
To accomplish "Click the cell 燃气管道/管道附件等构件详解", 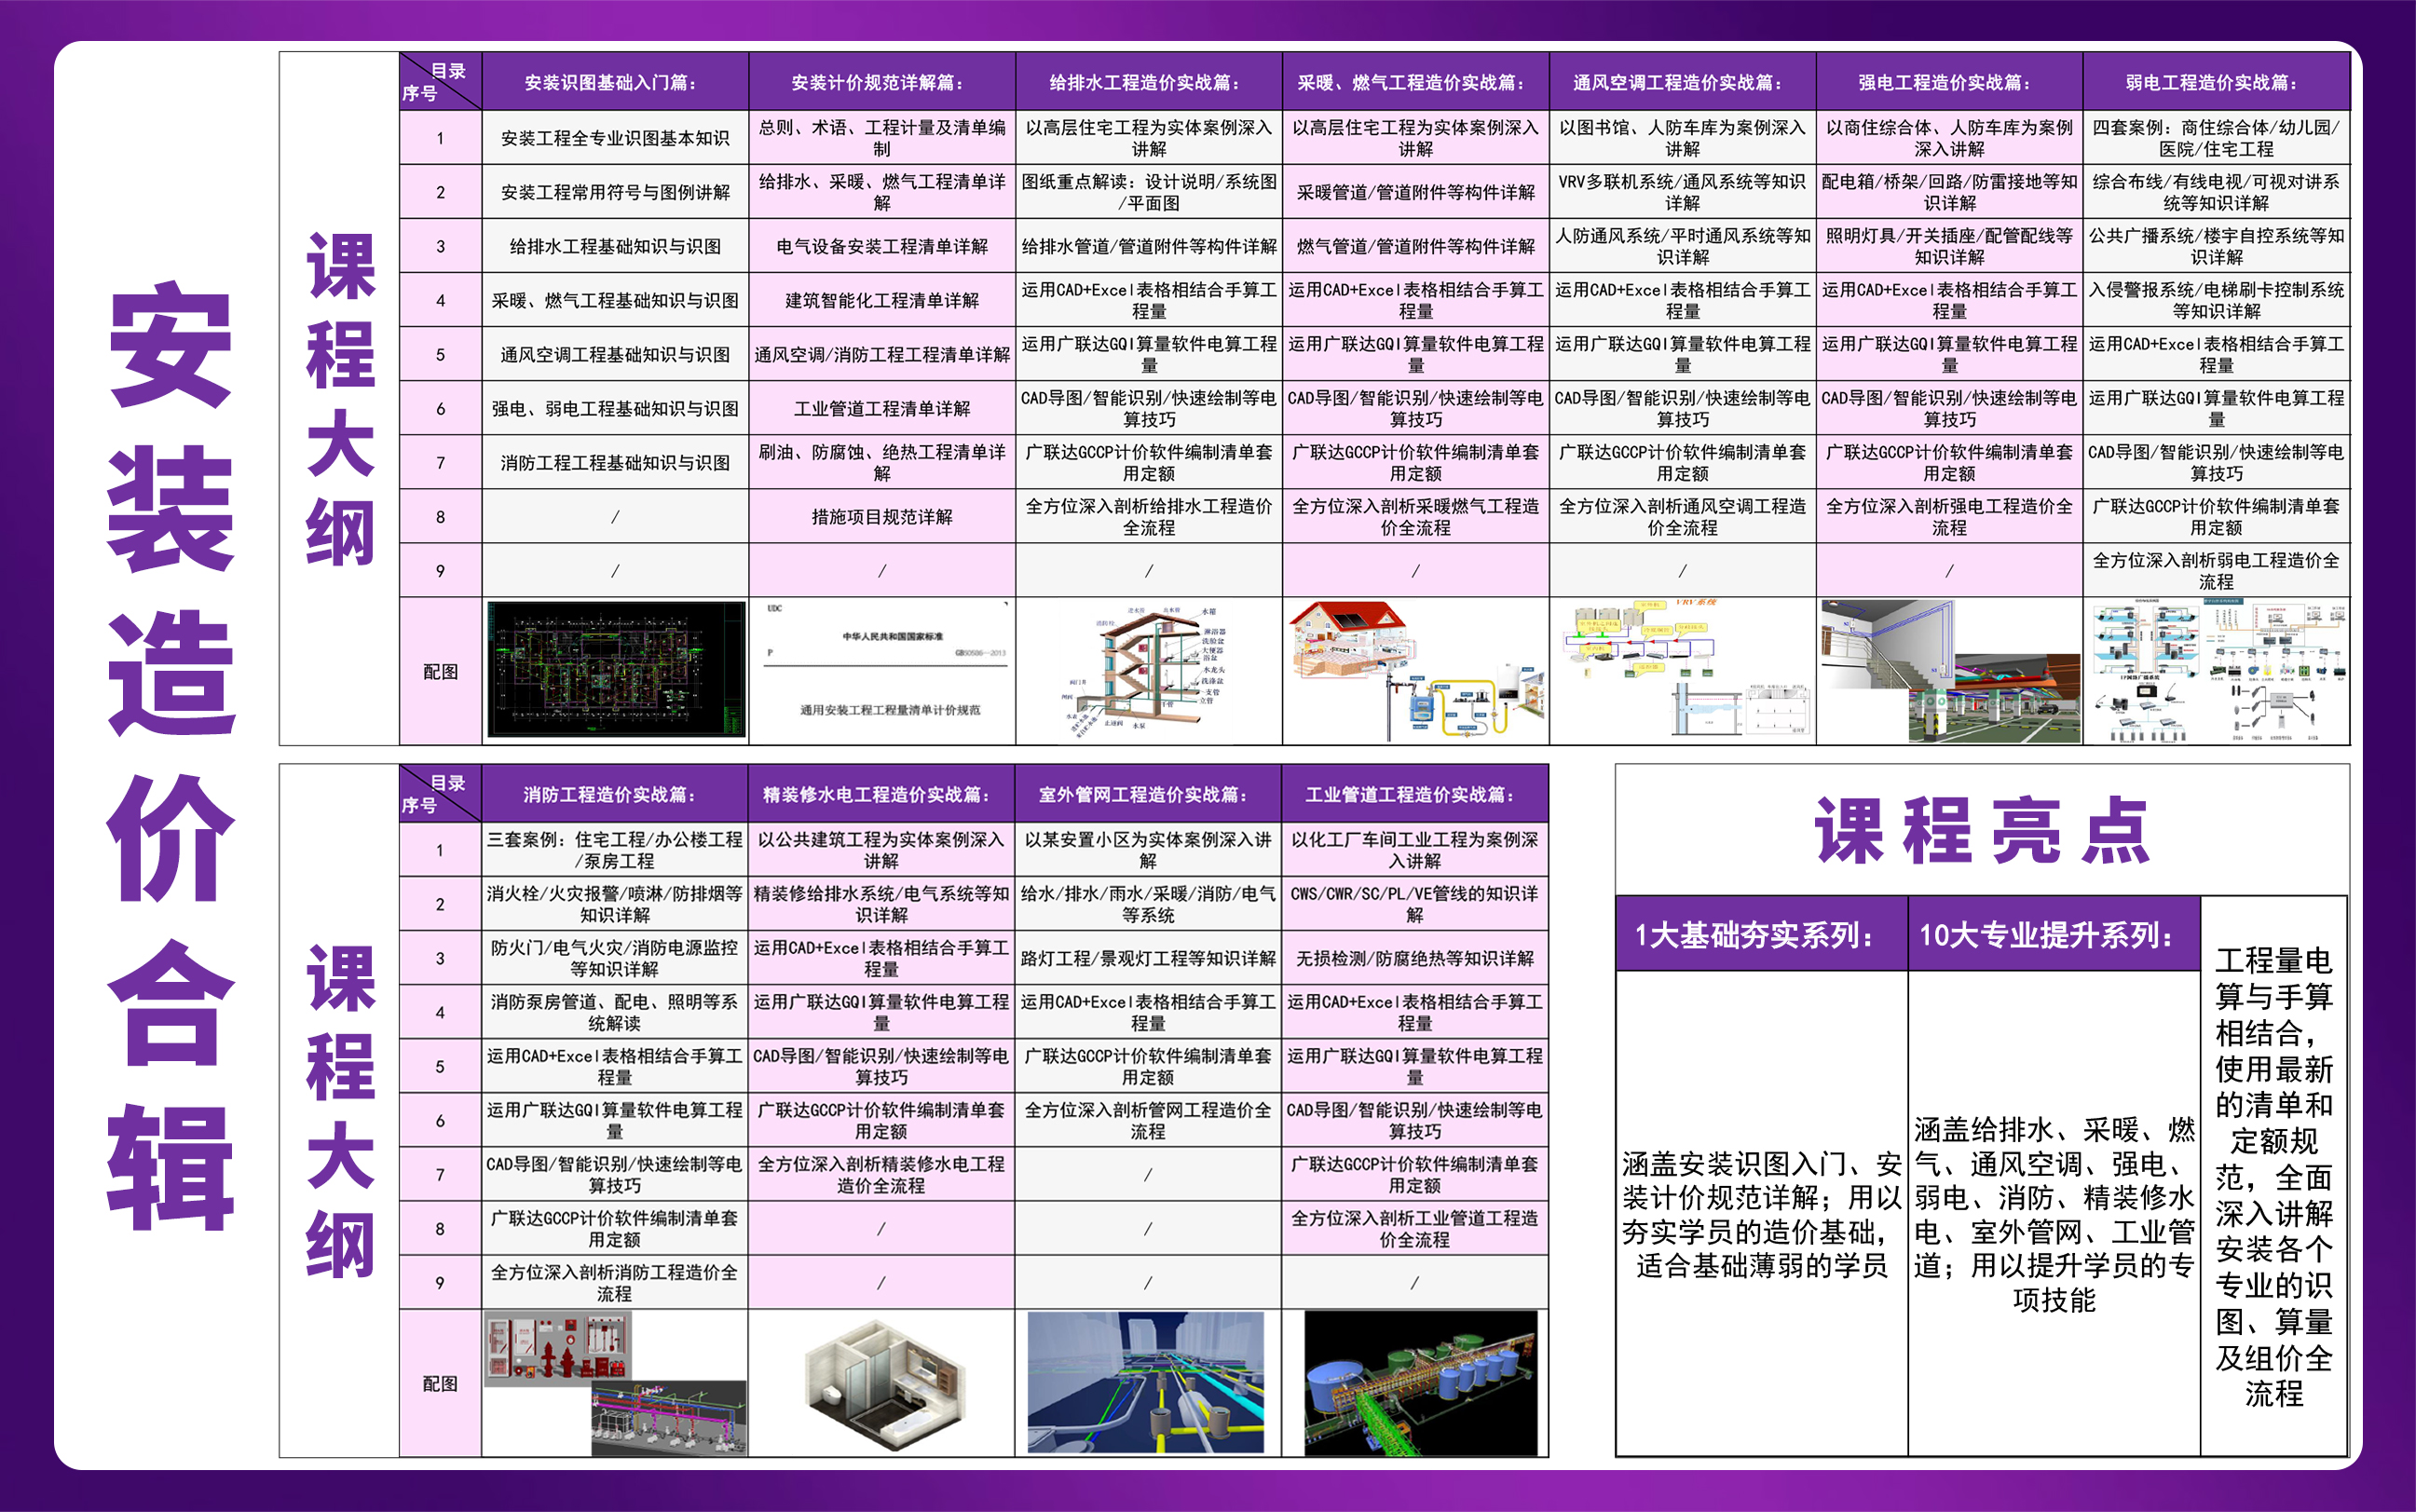I will (1416, 246).
